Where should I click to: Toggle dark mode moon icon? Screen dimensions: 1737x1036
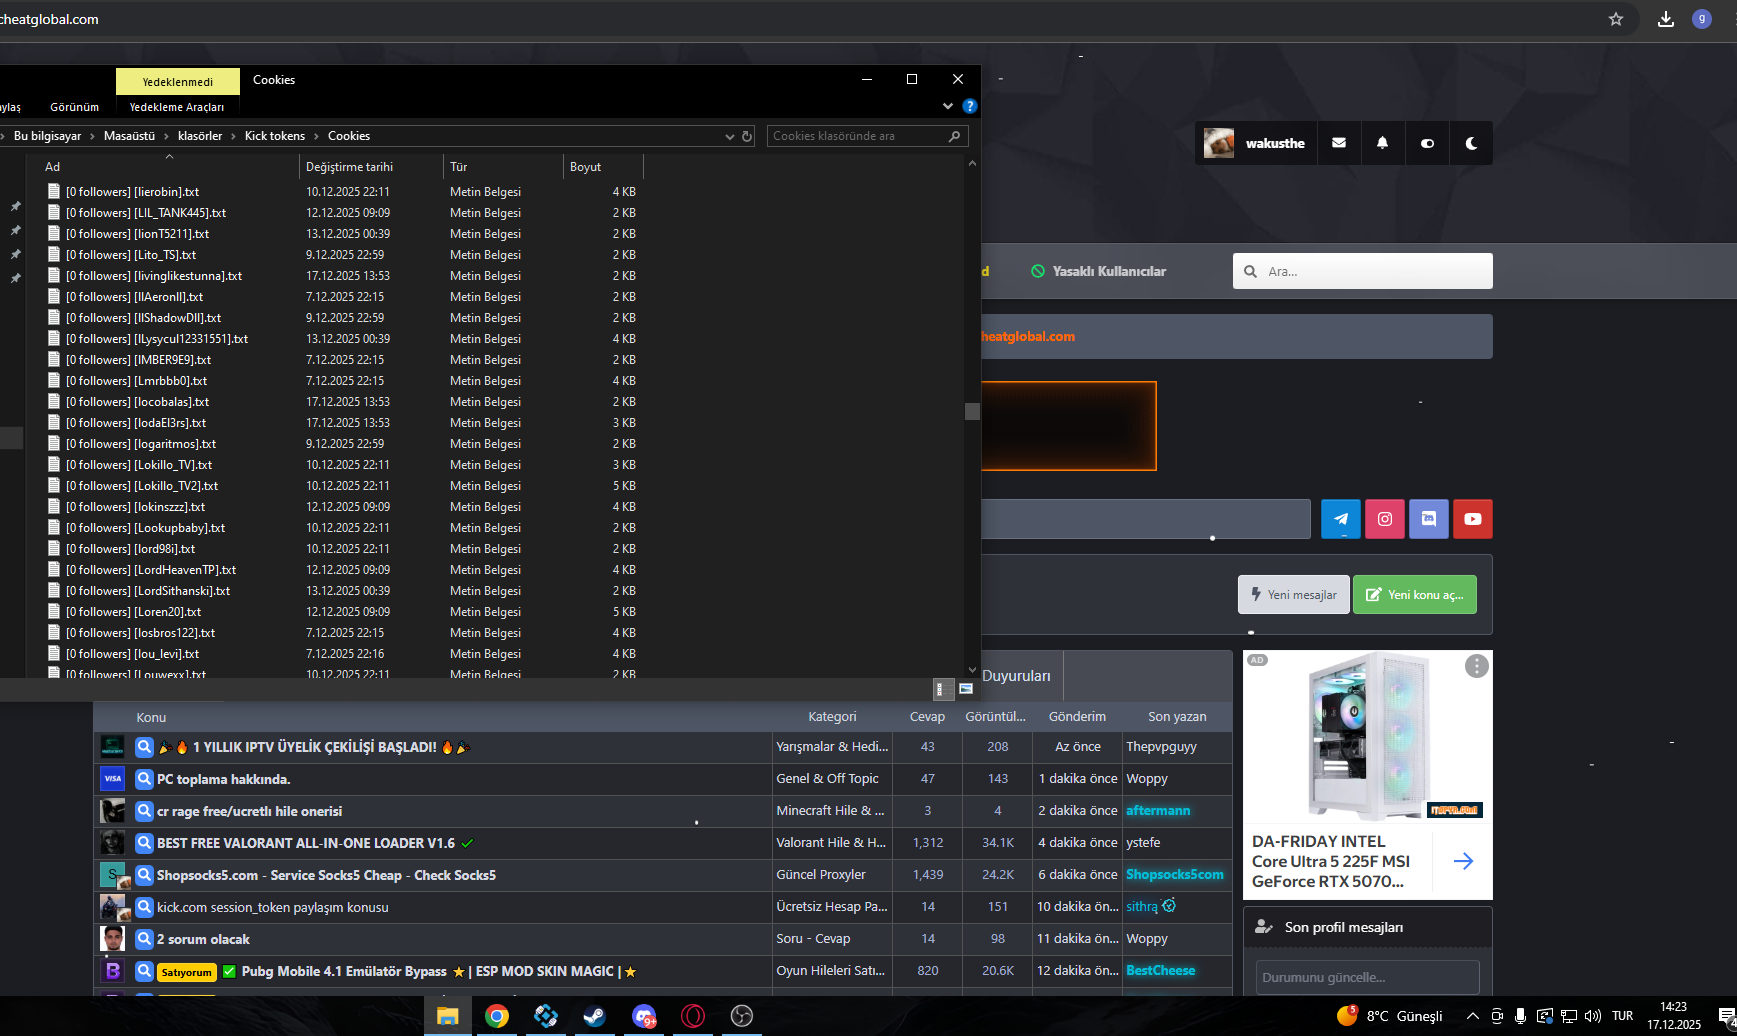point(1471,143)
